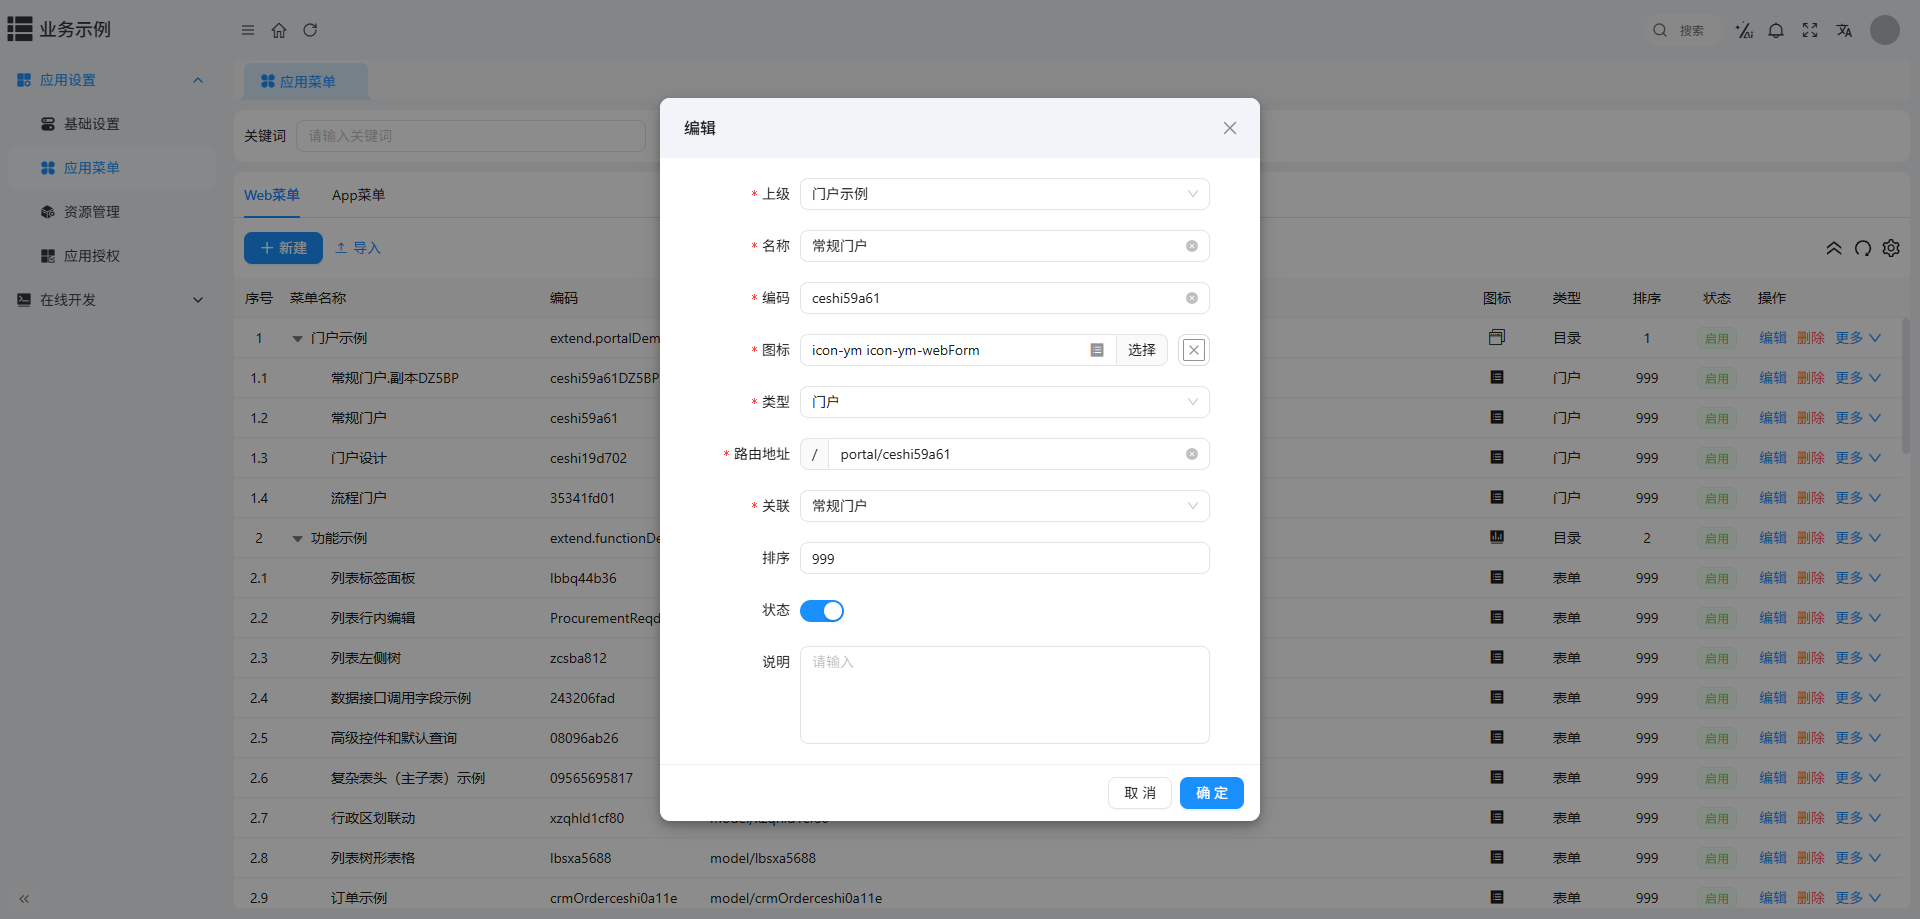Clear the 名称 field value
The width and height of the screenshot is (1920, 919).
click(1192, 246)
